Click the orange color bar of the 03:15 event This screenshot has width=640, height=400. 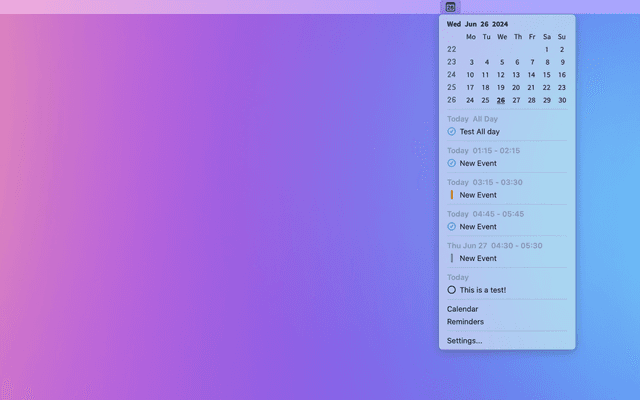(451, 195)
